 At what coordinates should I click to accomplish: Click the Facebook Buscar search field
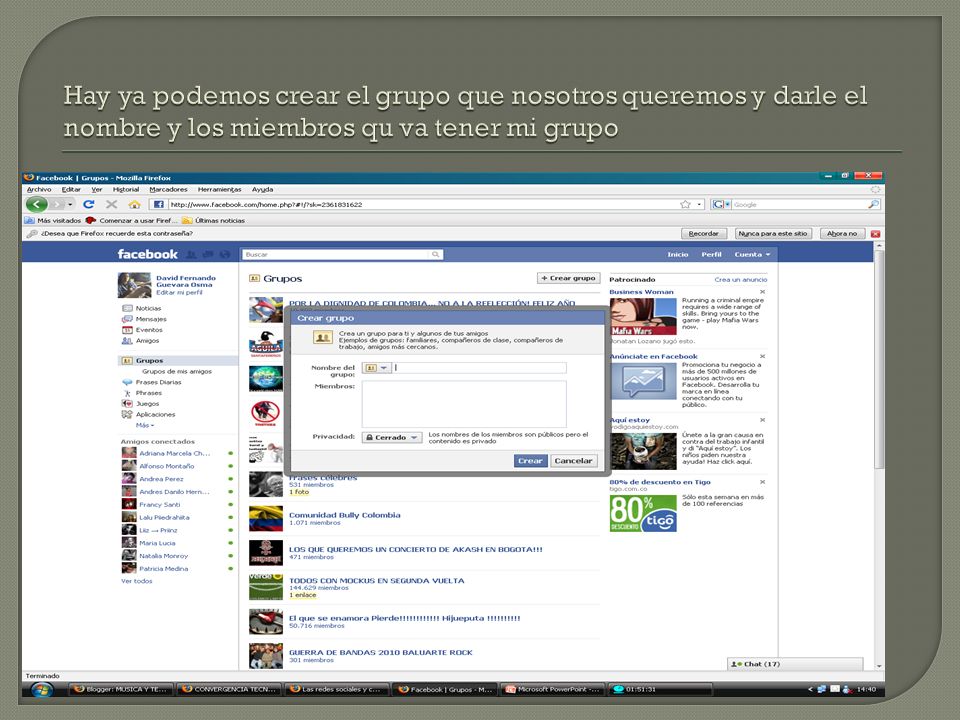click(337, 255)
